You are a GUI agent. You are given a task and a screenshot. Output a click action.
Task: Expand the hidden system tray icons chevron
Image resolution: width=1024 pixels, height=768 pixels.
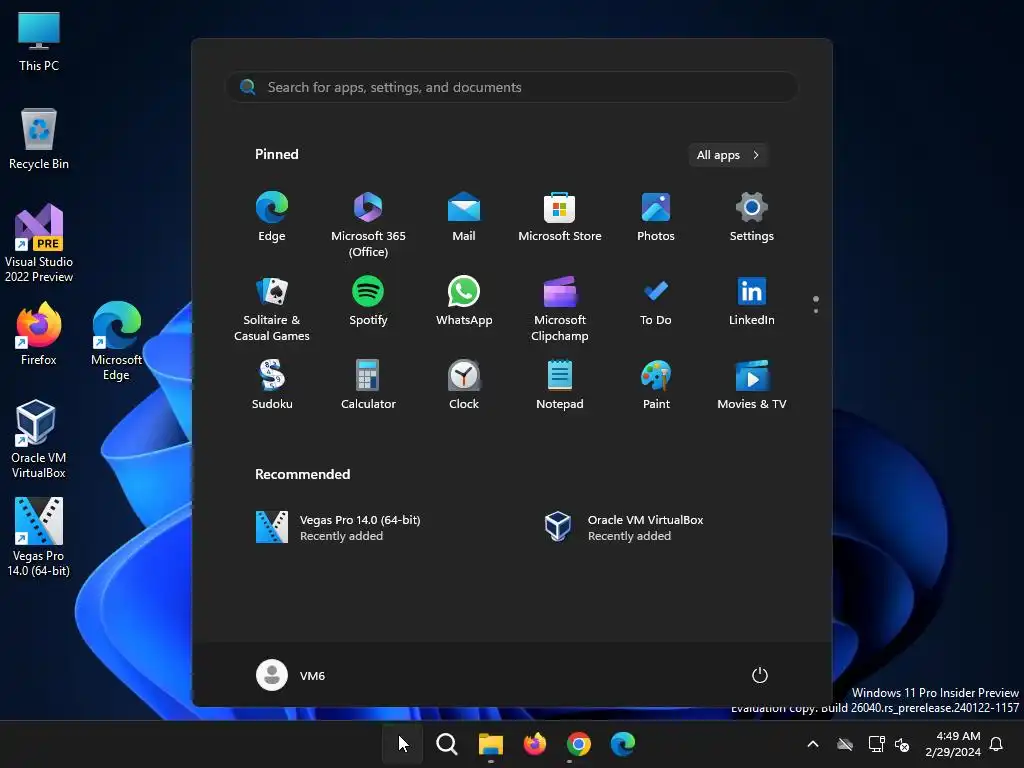(x=813, y=744)
